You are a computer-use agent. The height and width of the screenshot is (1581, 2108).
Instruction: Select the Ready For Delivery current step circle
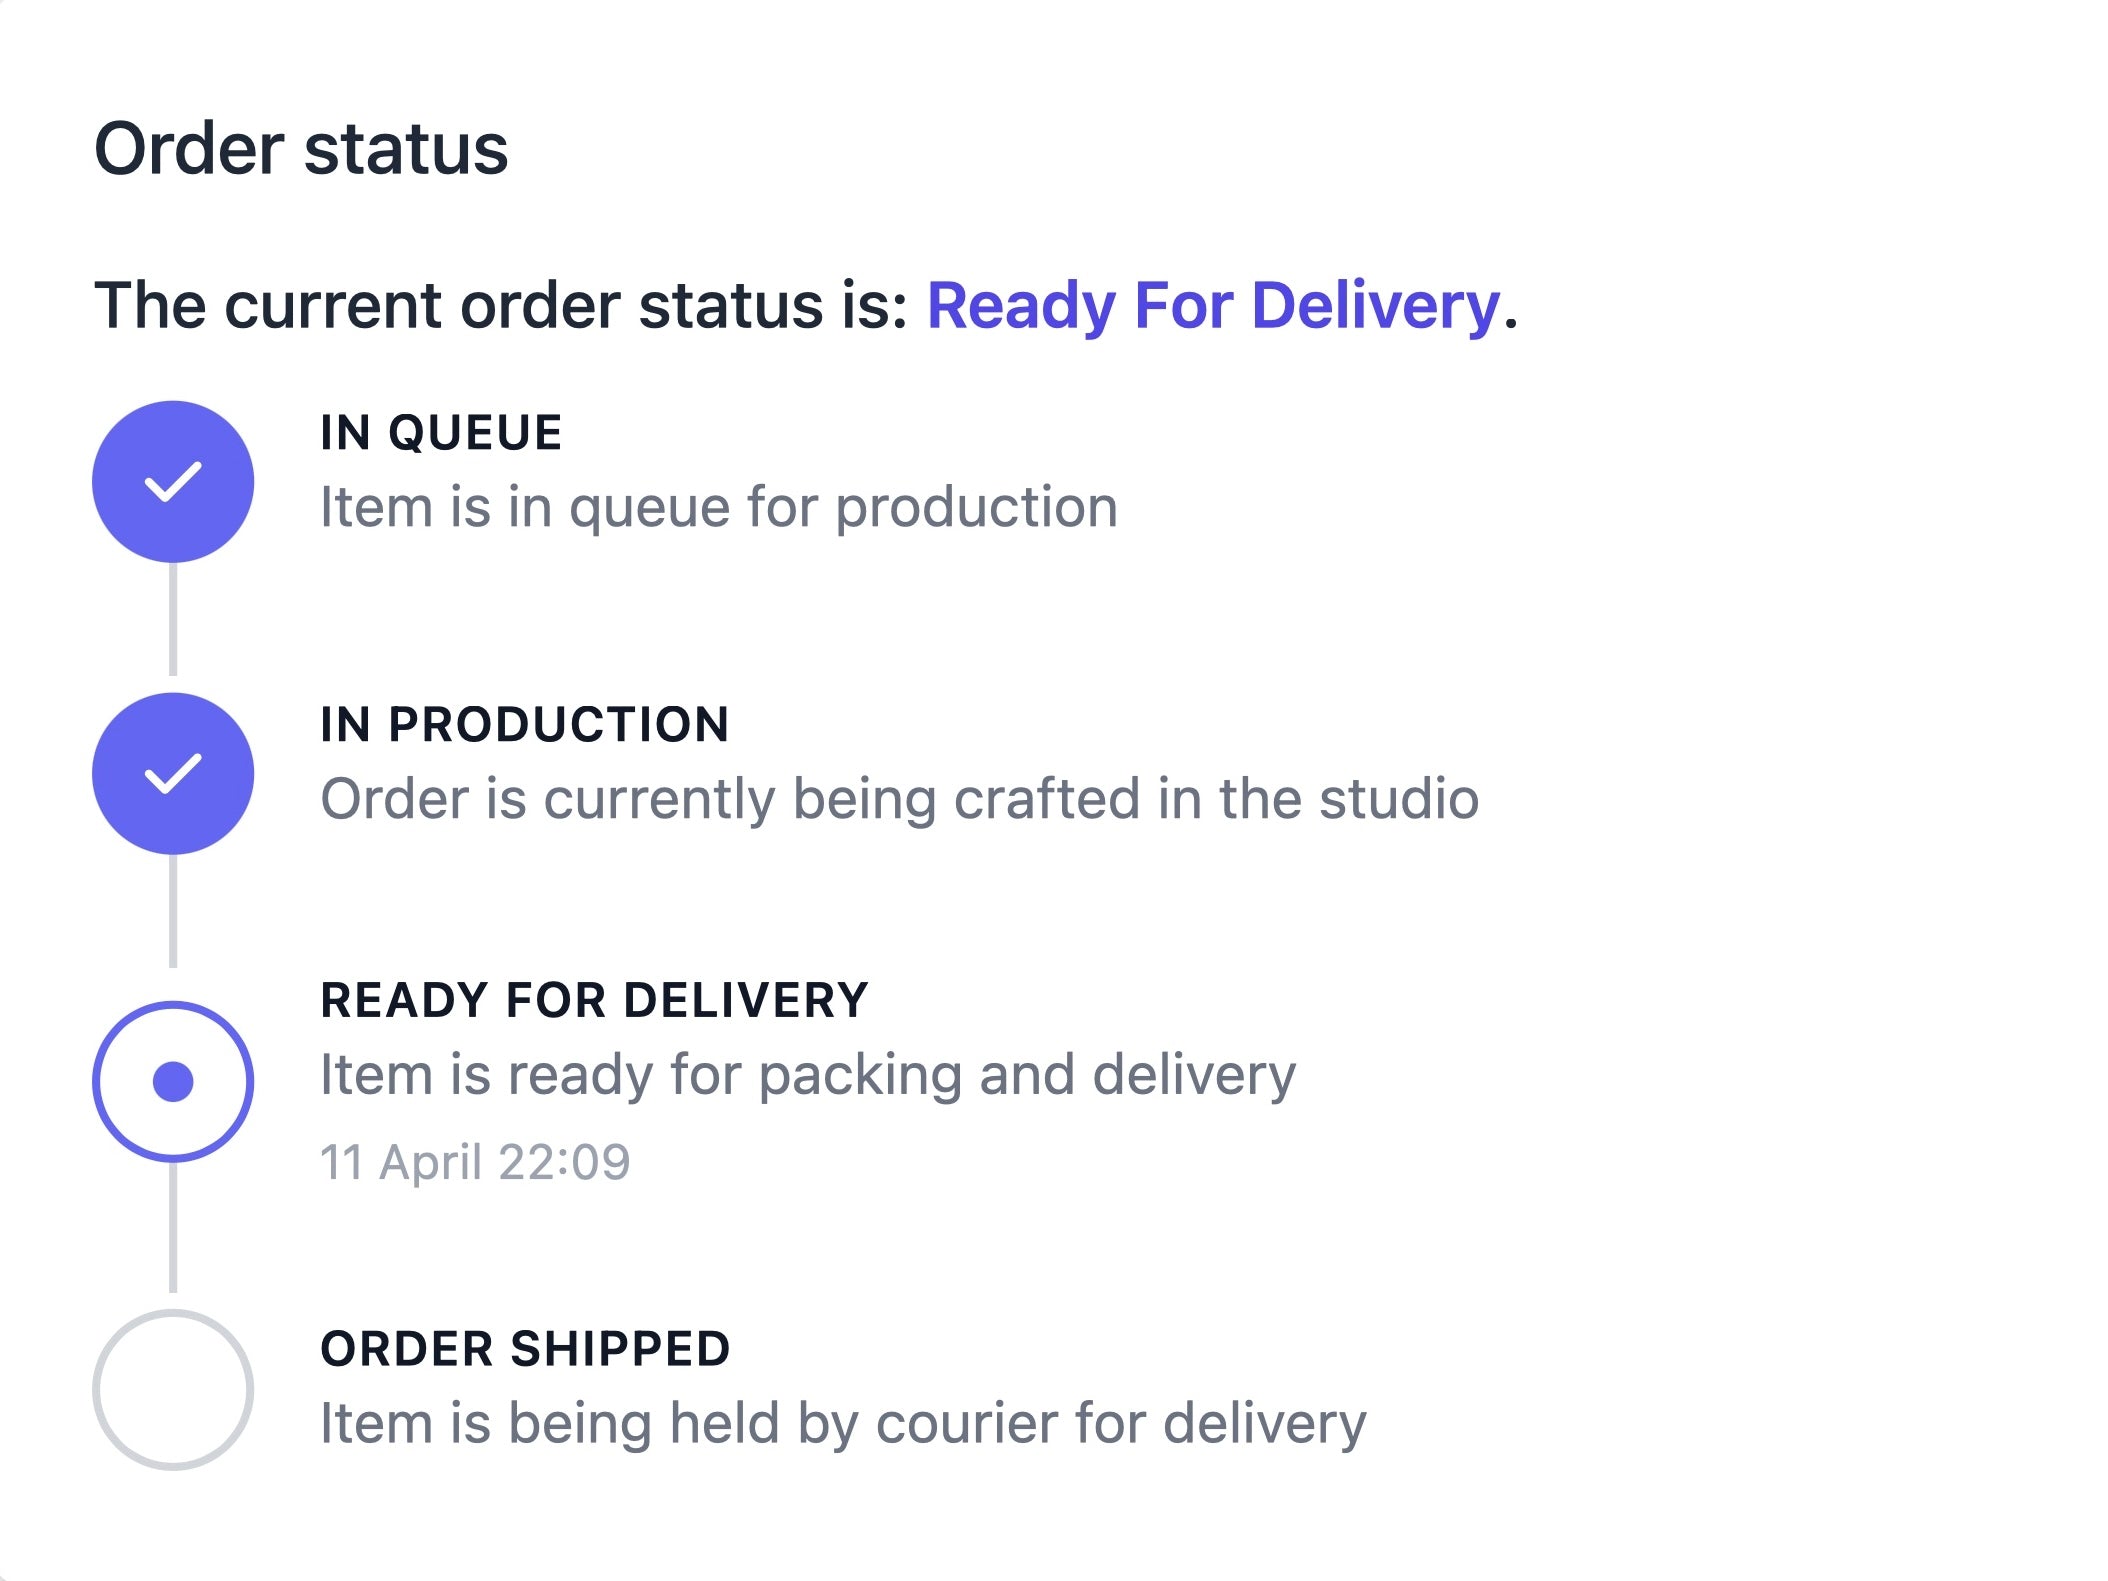click(x=173, y=1081)
